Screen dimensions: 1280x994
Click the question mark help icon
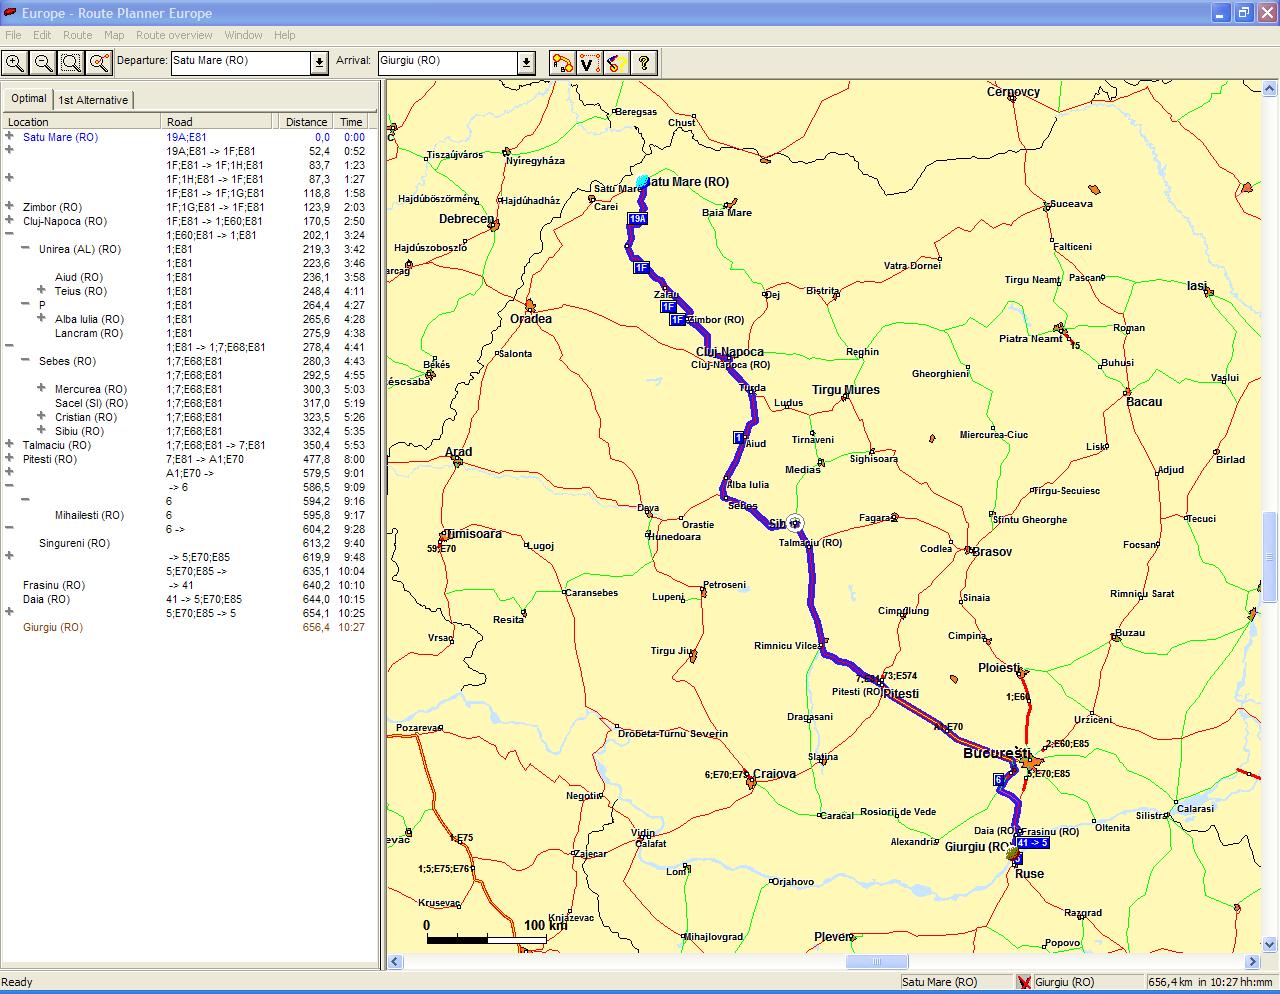pyautogui.click(x=644, y=63)
